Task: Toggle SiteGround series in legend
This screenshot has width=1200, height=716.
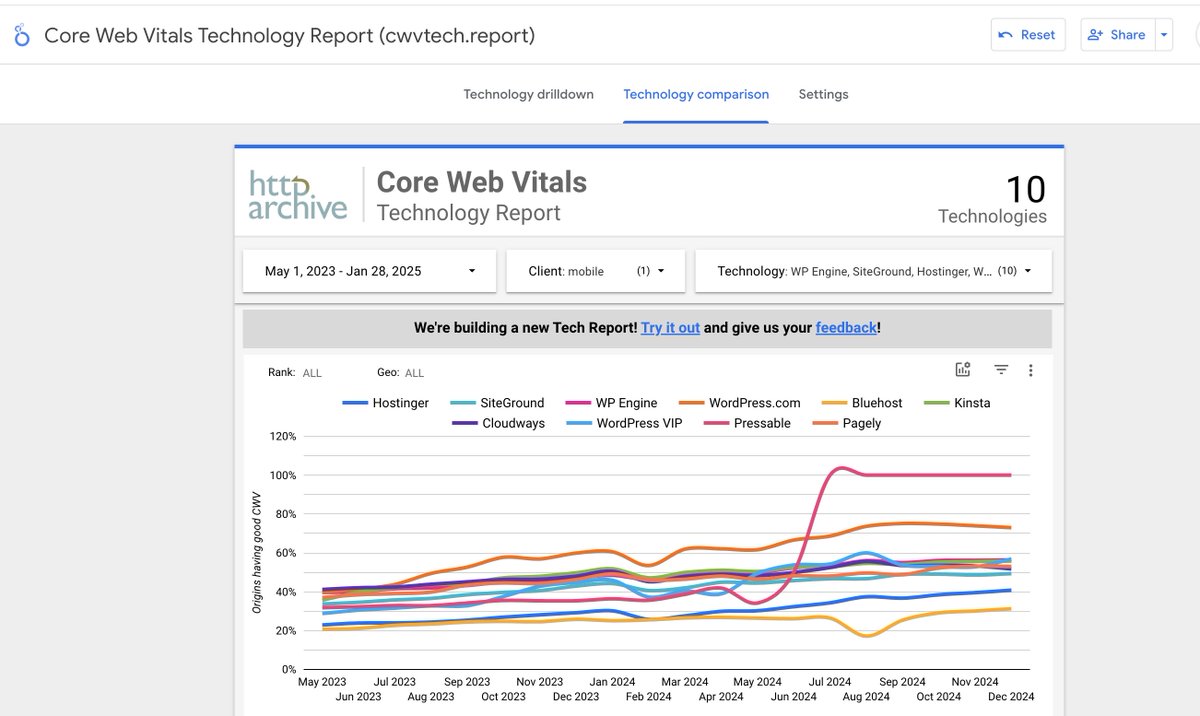Action: pyautogui.click(x=497, y=403)
